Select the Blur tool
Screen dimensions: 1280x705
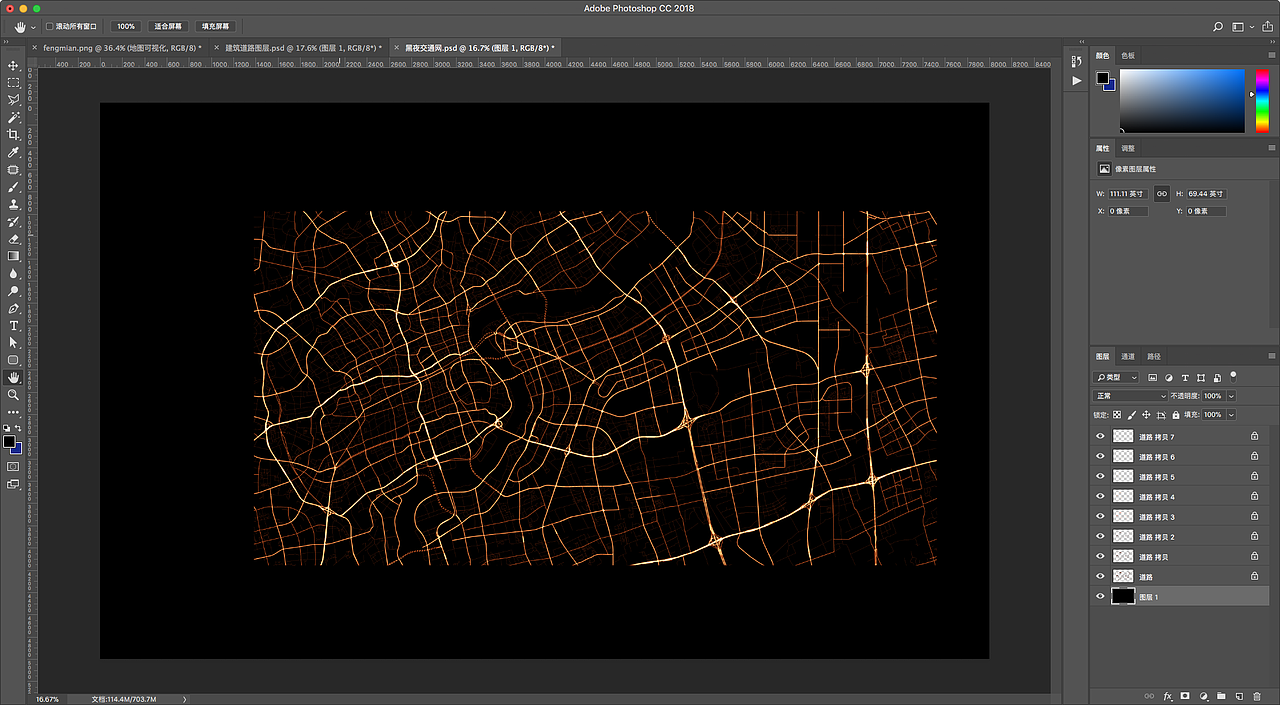click(14, 273)
